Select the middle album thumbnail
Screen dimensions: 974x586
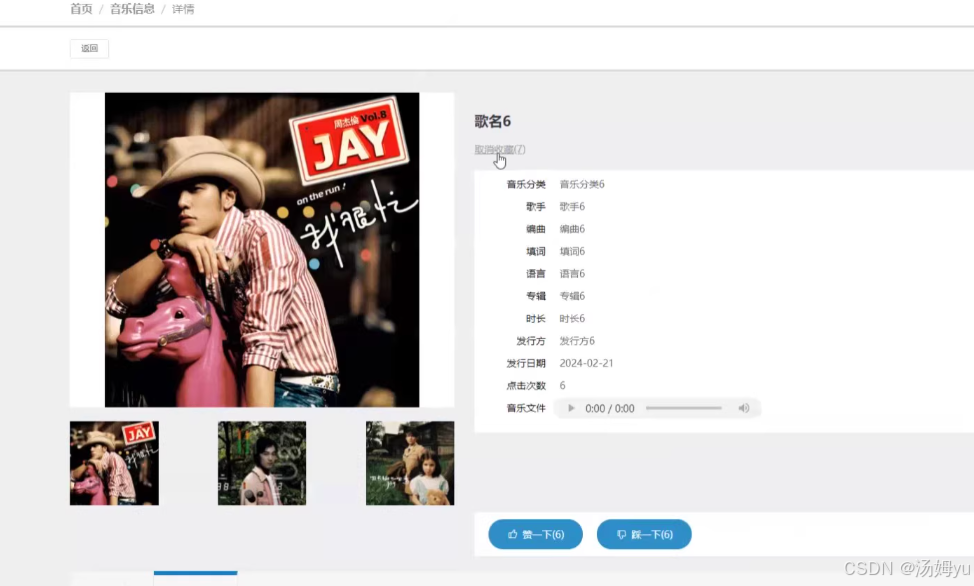click(x=261, y=462)
